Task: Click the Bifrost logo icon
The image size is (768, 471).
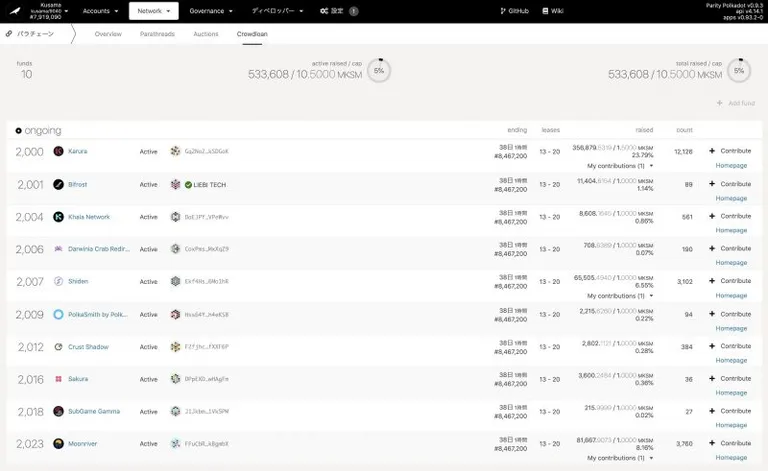Action: pos(58,185)
